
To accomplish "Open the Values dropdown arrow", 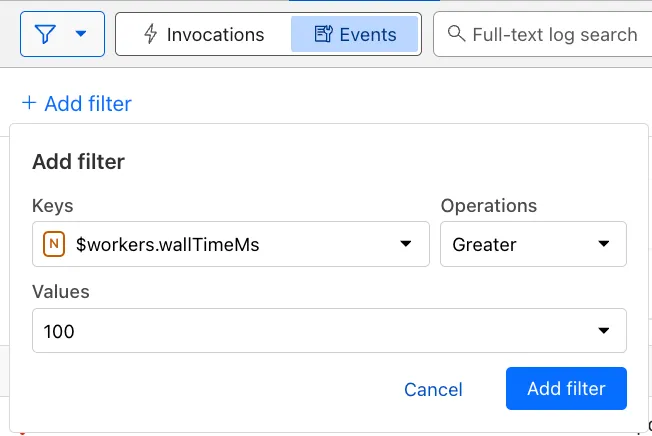I will pos(603,331).
